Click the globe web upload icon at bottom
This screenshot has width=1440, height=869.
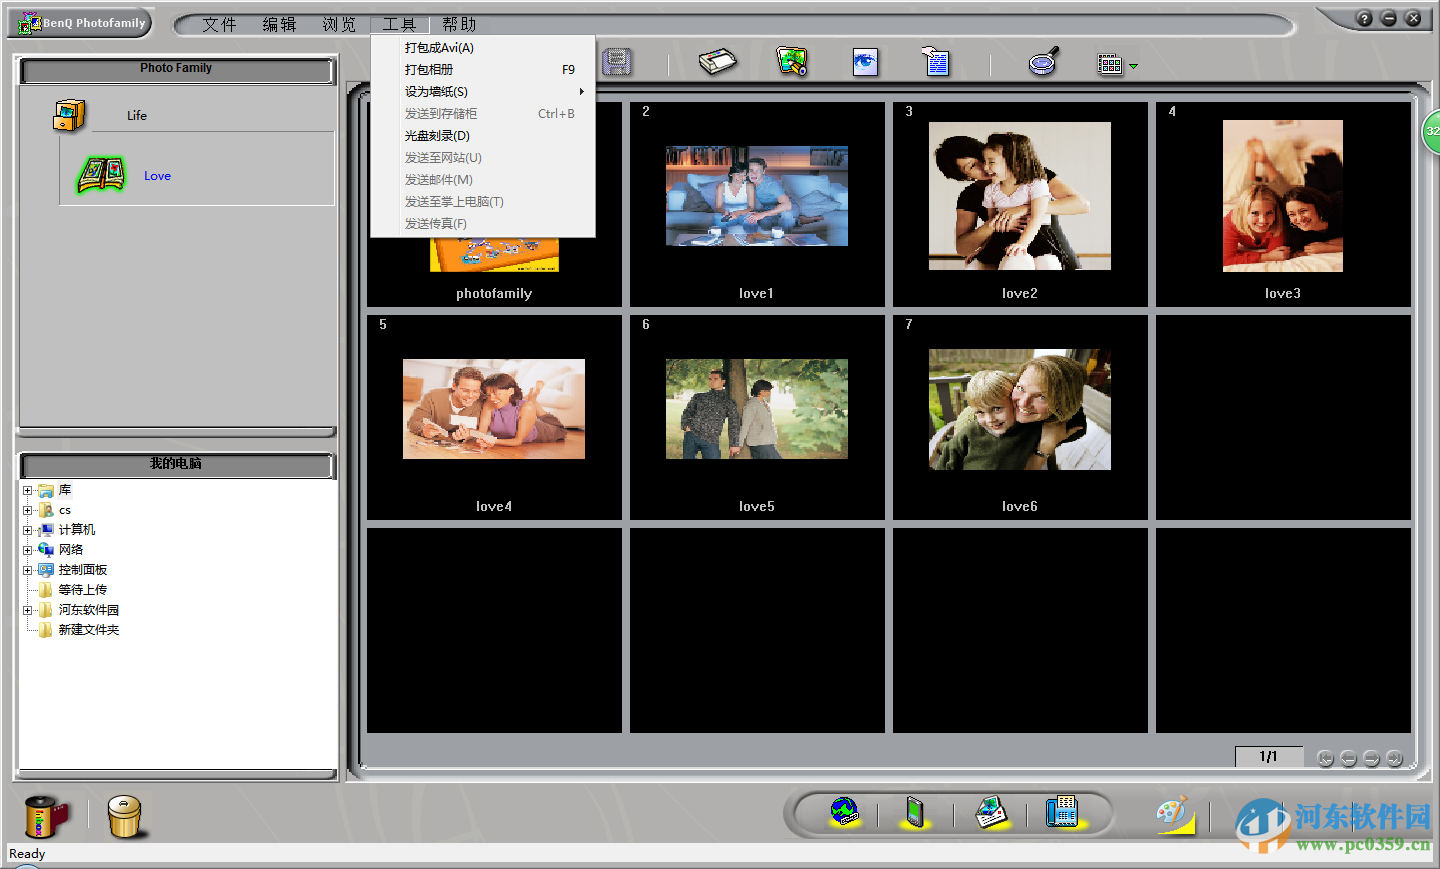(x=843, y=812)
